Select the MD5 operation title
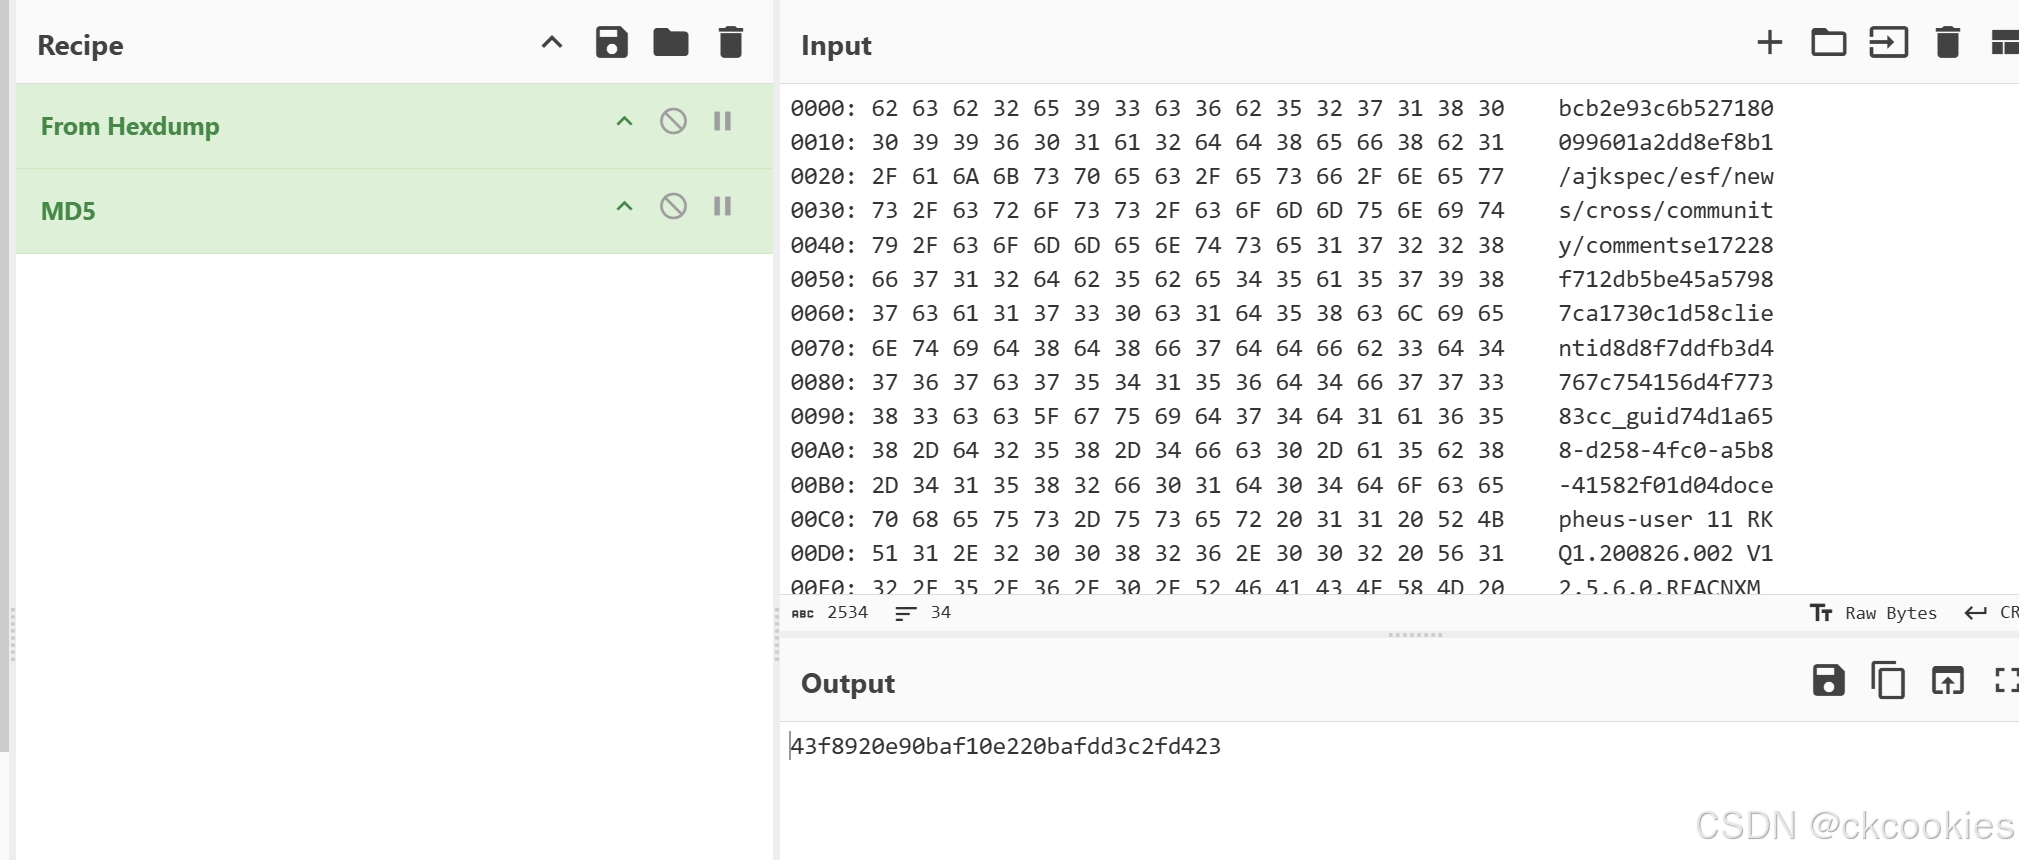 pyautogui.click(x=68, y=211)
